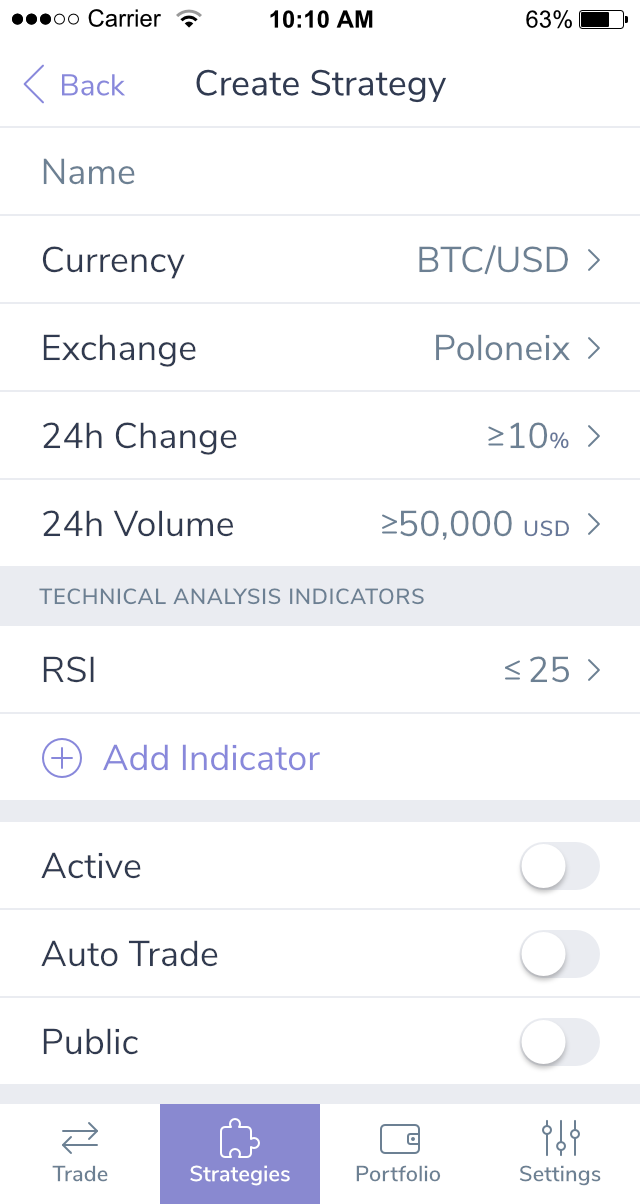Viewport: 640px width, 1204px height.
Task: Tap the battery status icon
Action: [x=600, y=19]
